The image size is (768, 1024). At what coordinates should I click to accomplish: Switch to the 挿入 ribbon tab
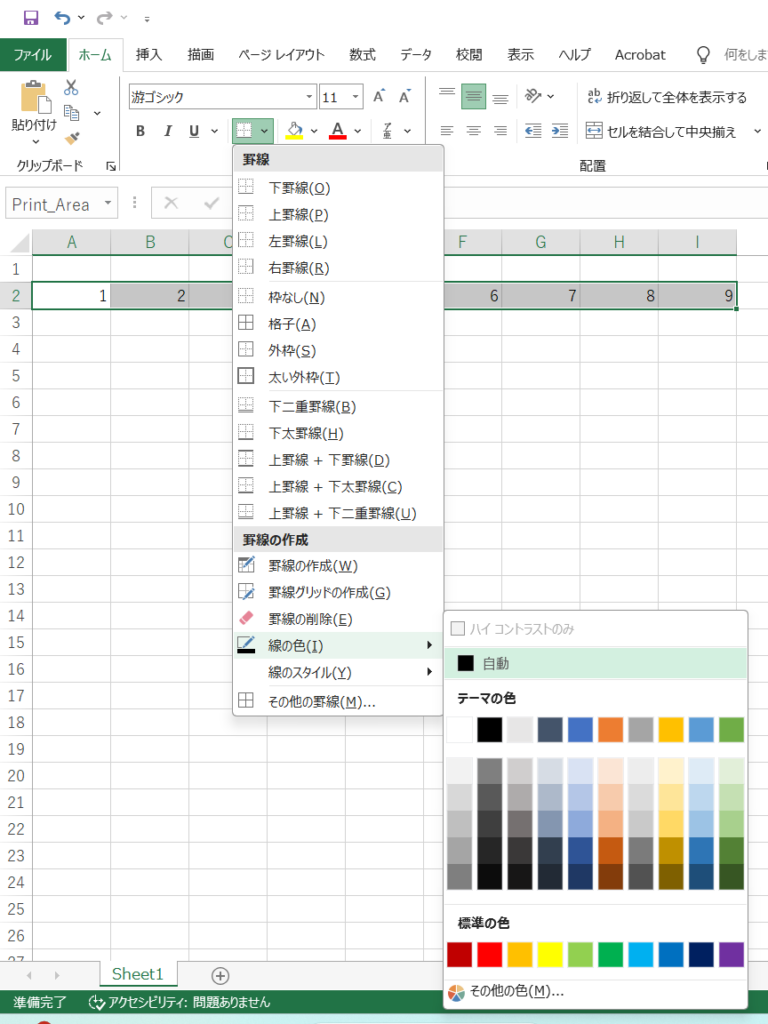pyautogui.click(x=149, y=55)
